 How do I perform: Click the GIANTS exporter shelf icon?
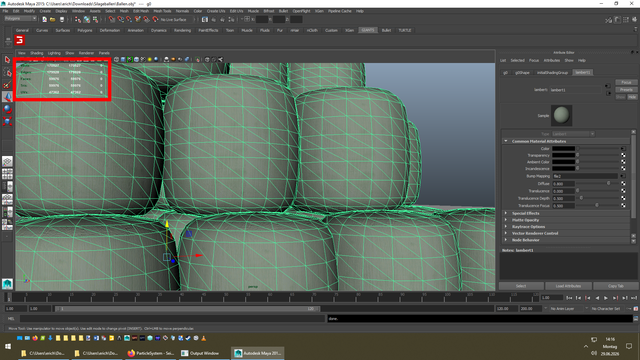pos(20,40)
